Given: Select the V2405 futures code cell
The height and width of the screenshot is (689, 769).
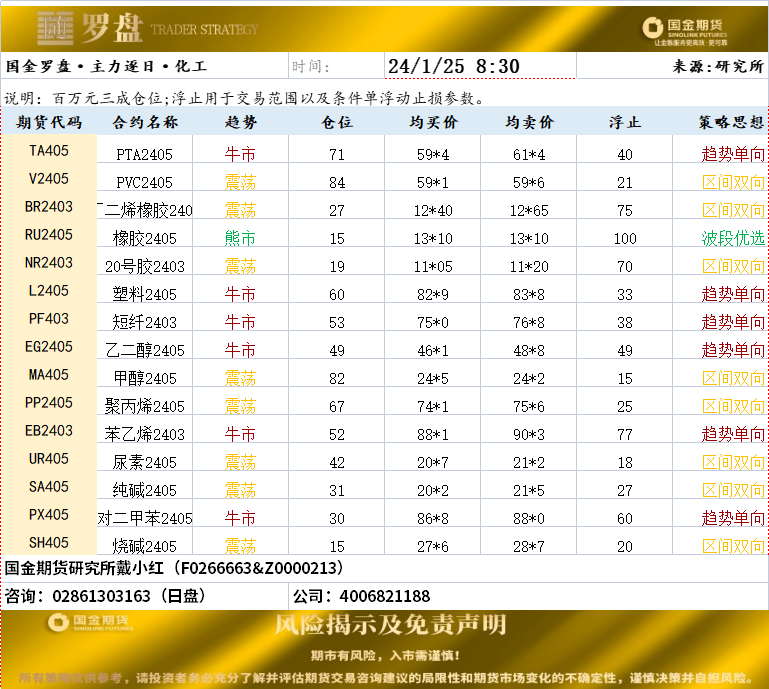Looking at the screenshot, I should point(49,179).
